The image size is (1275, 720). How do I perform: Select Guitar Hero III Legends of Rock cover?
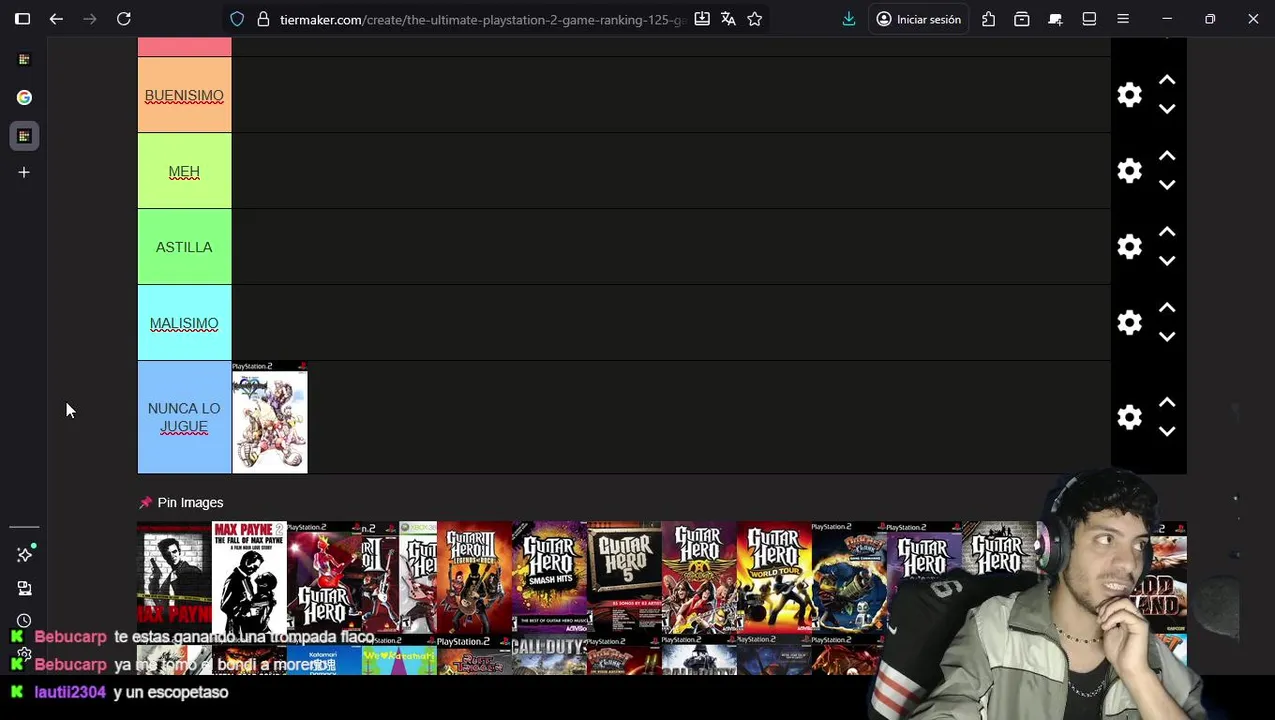474,577
